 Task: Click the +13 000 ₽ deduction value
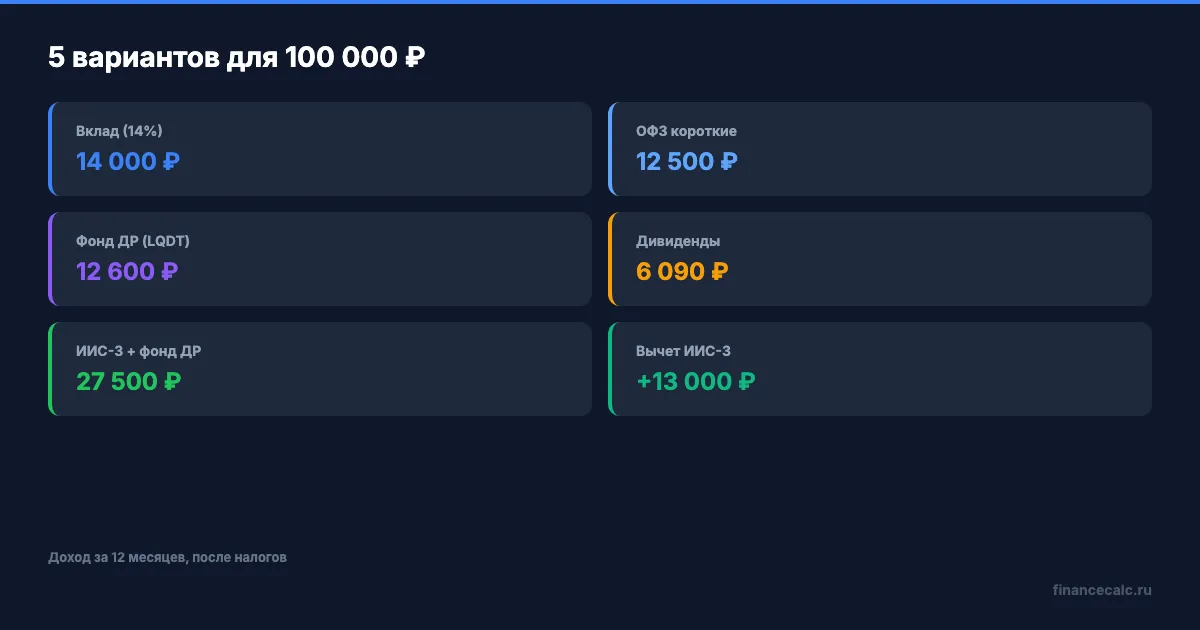pos(695,381)
